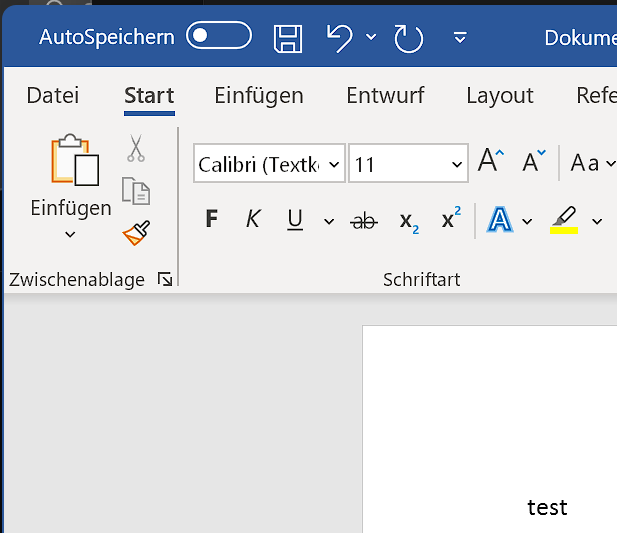This screenshot has width=617, height=533.
Task: Toggle bold with the F button
Action: (x=211, y=220)
